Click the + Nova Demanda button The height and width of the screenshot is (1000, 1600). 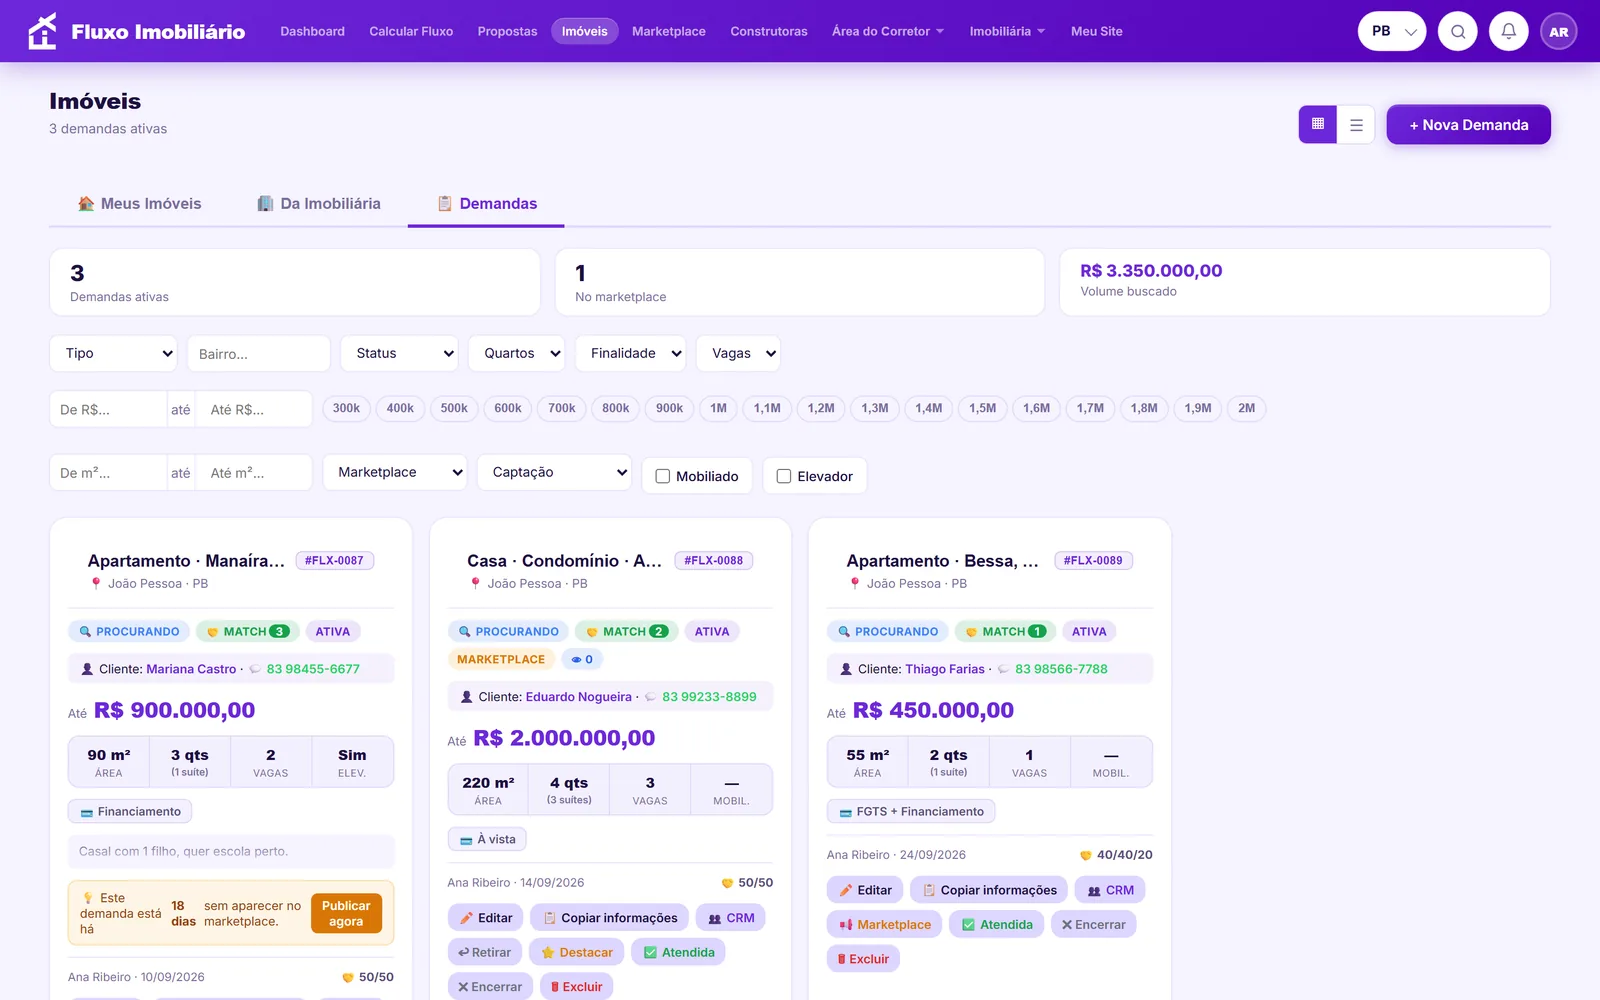[x=1468, y=125]
